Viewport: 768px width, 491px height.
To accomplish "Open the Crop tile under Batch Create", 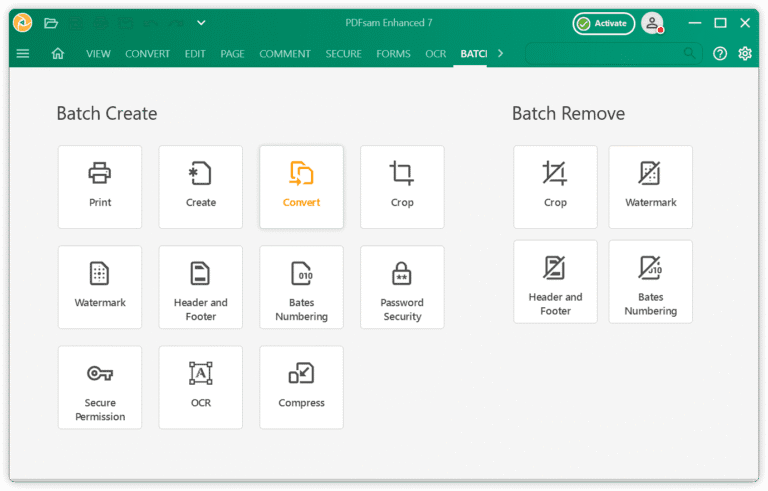I will tap(402, 187).
